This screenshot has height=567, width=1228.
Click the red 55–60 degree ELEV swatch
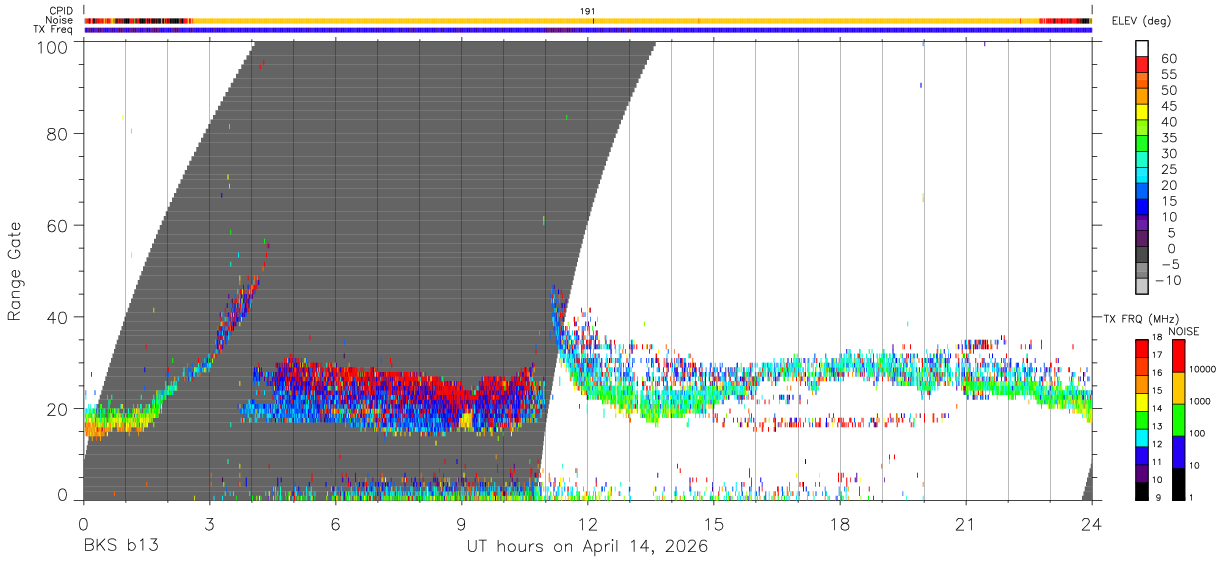tap(1142, 64)
